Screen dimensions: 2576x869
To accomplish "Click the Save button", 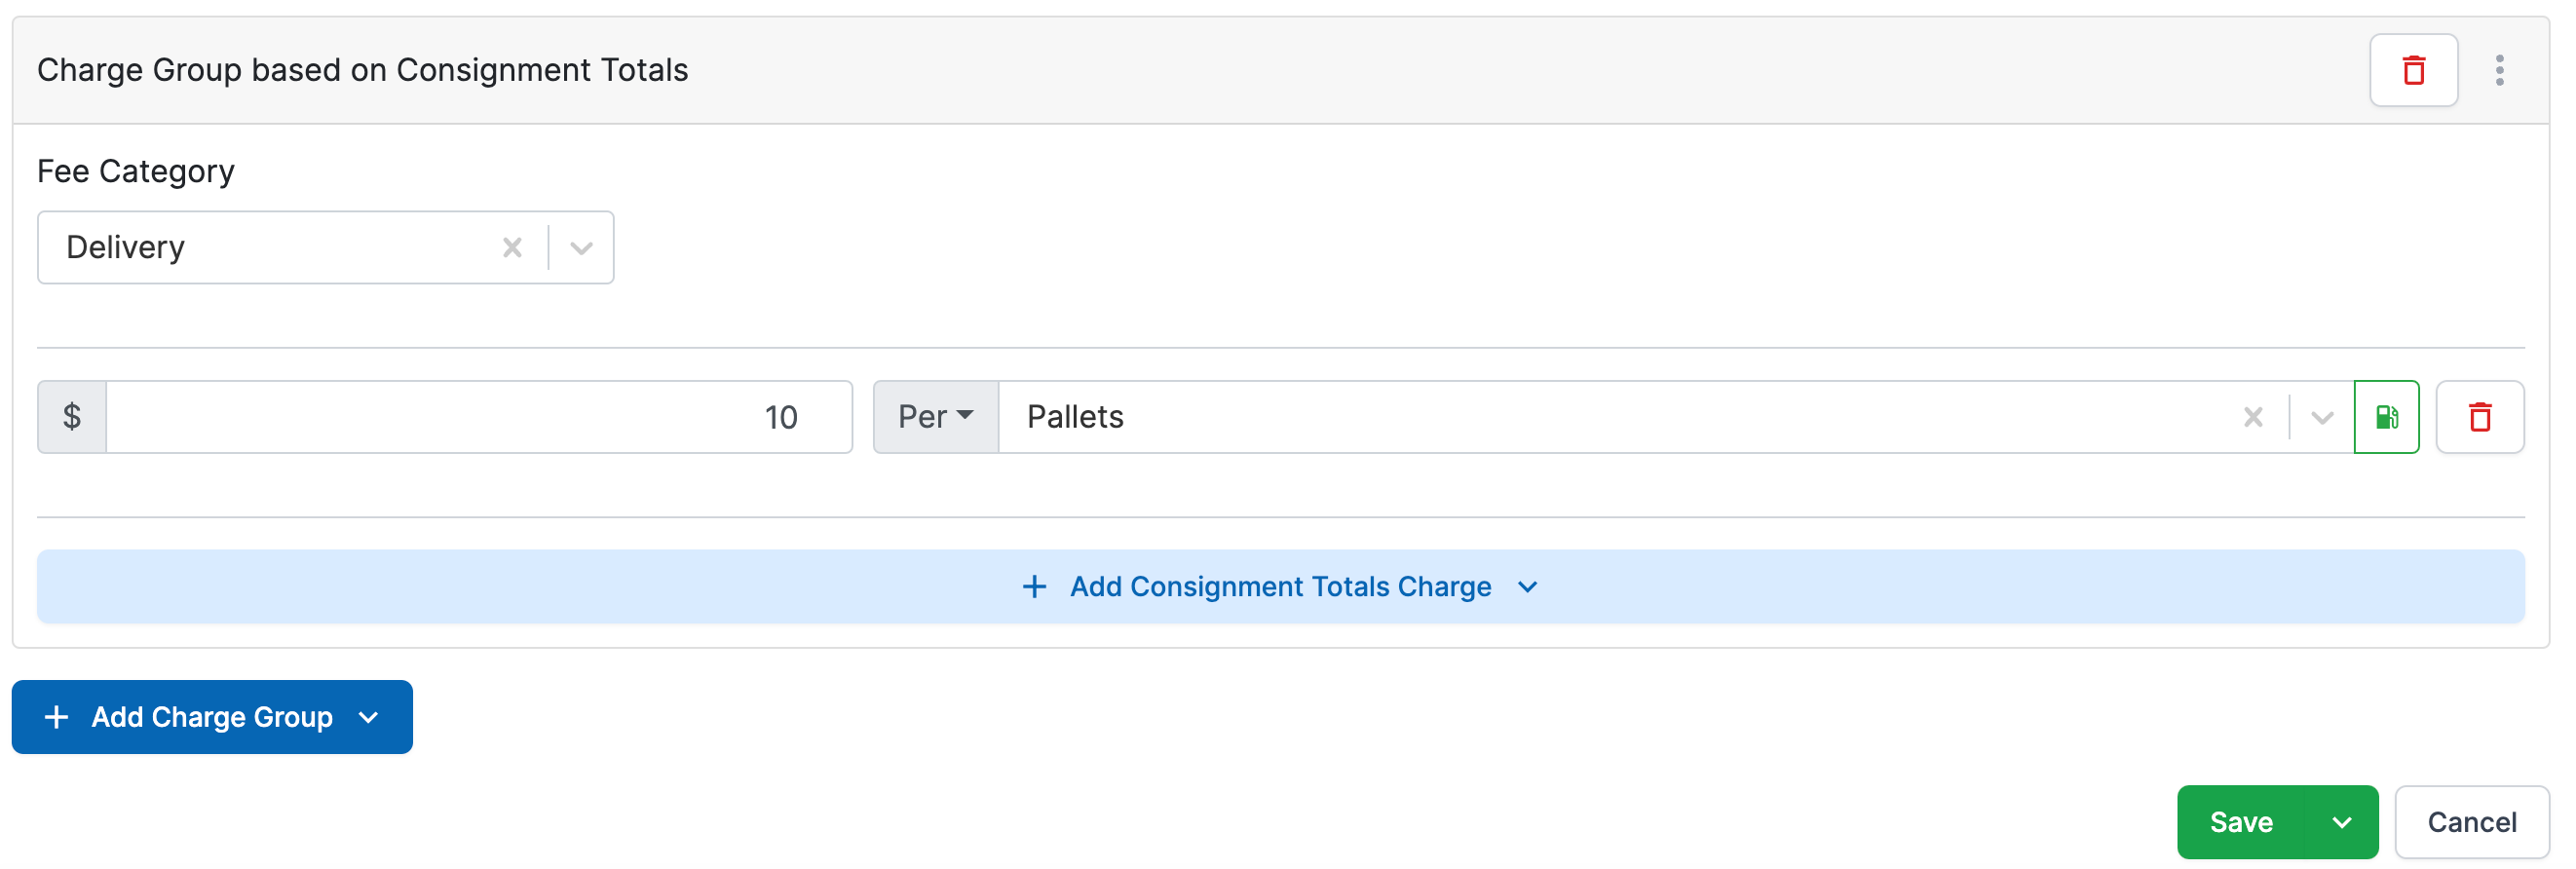I will [x=2241, y=822].
